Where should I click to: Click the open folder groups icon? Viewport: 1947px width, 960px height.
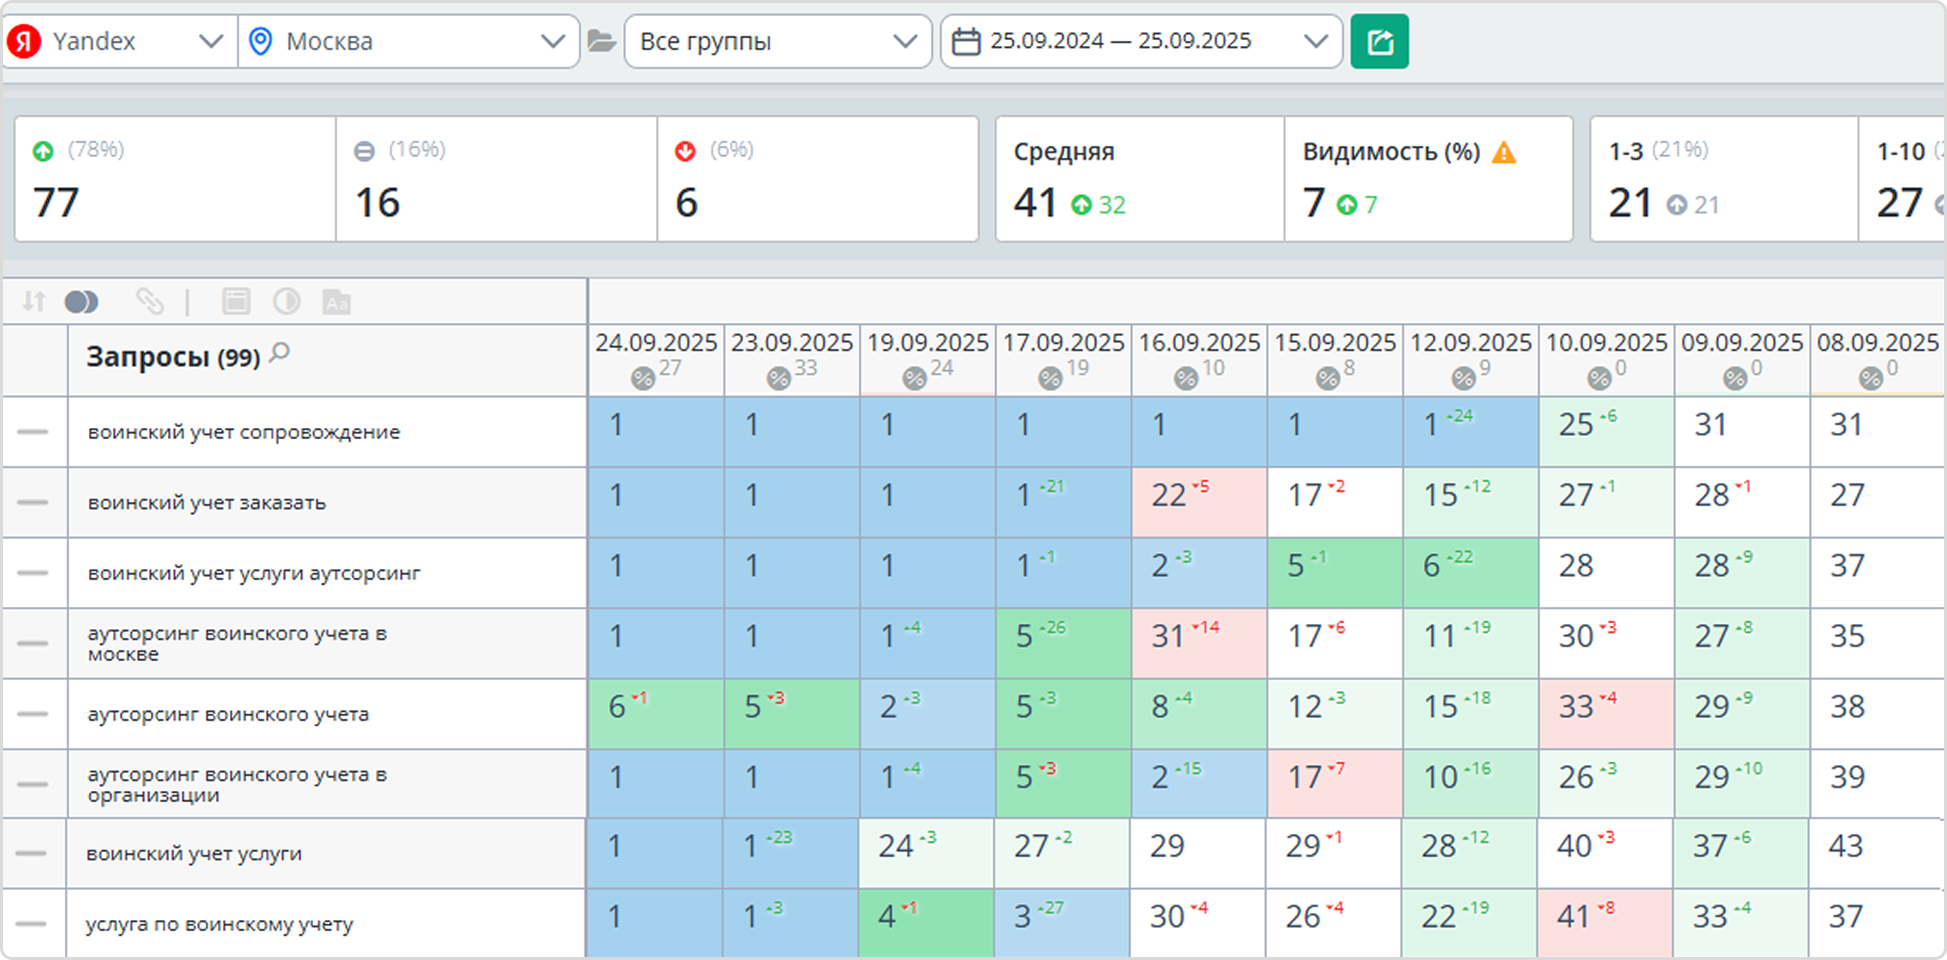(601, 42)
